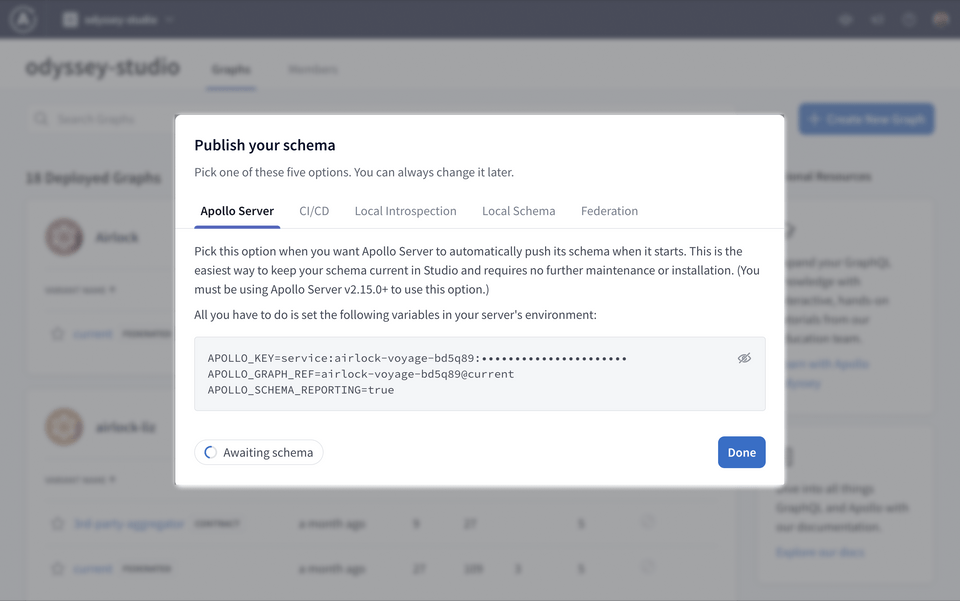Reveal the hidden APOLLO_KEY value
The width and height of the screenshot is (960, 601).
coord(744,358)
